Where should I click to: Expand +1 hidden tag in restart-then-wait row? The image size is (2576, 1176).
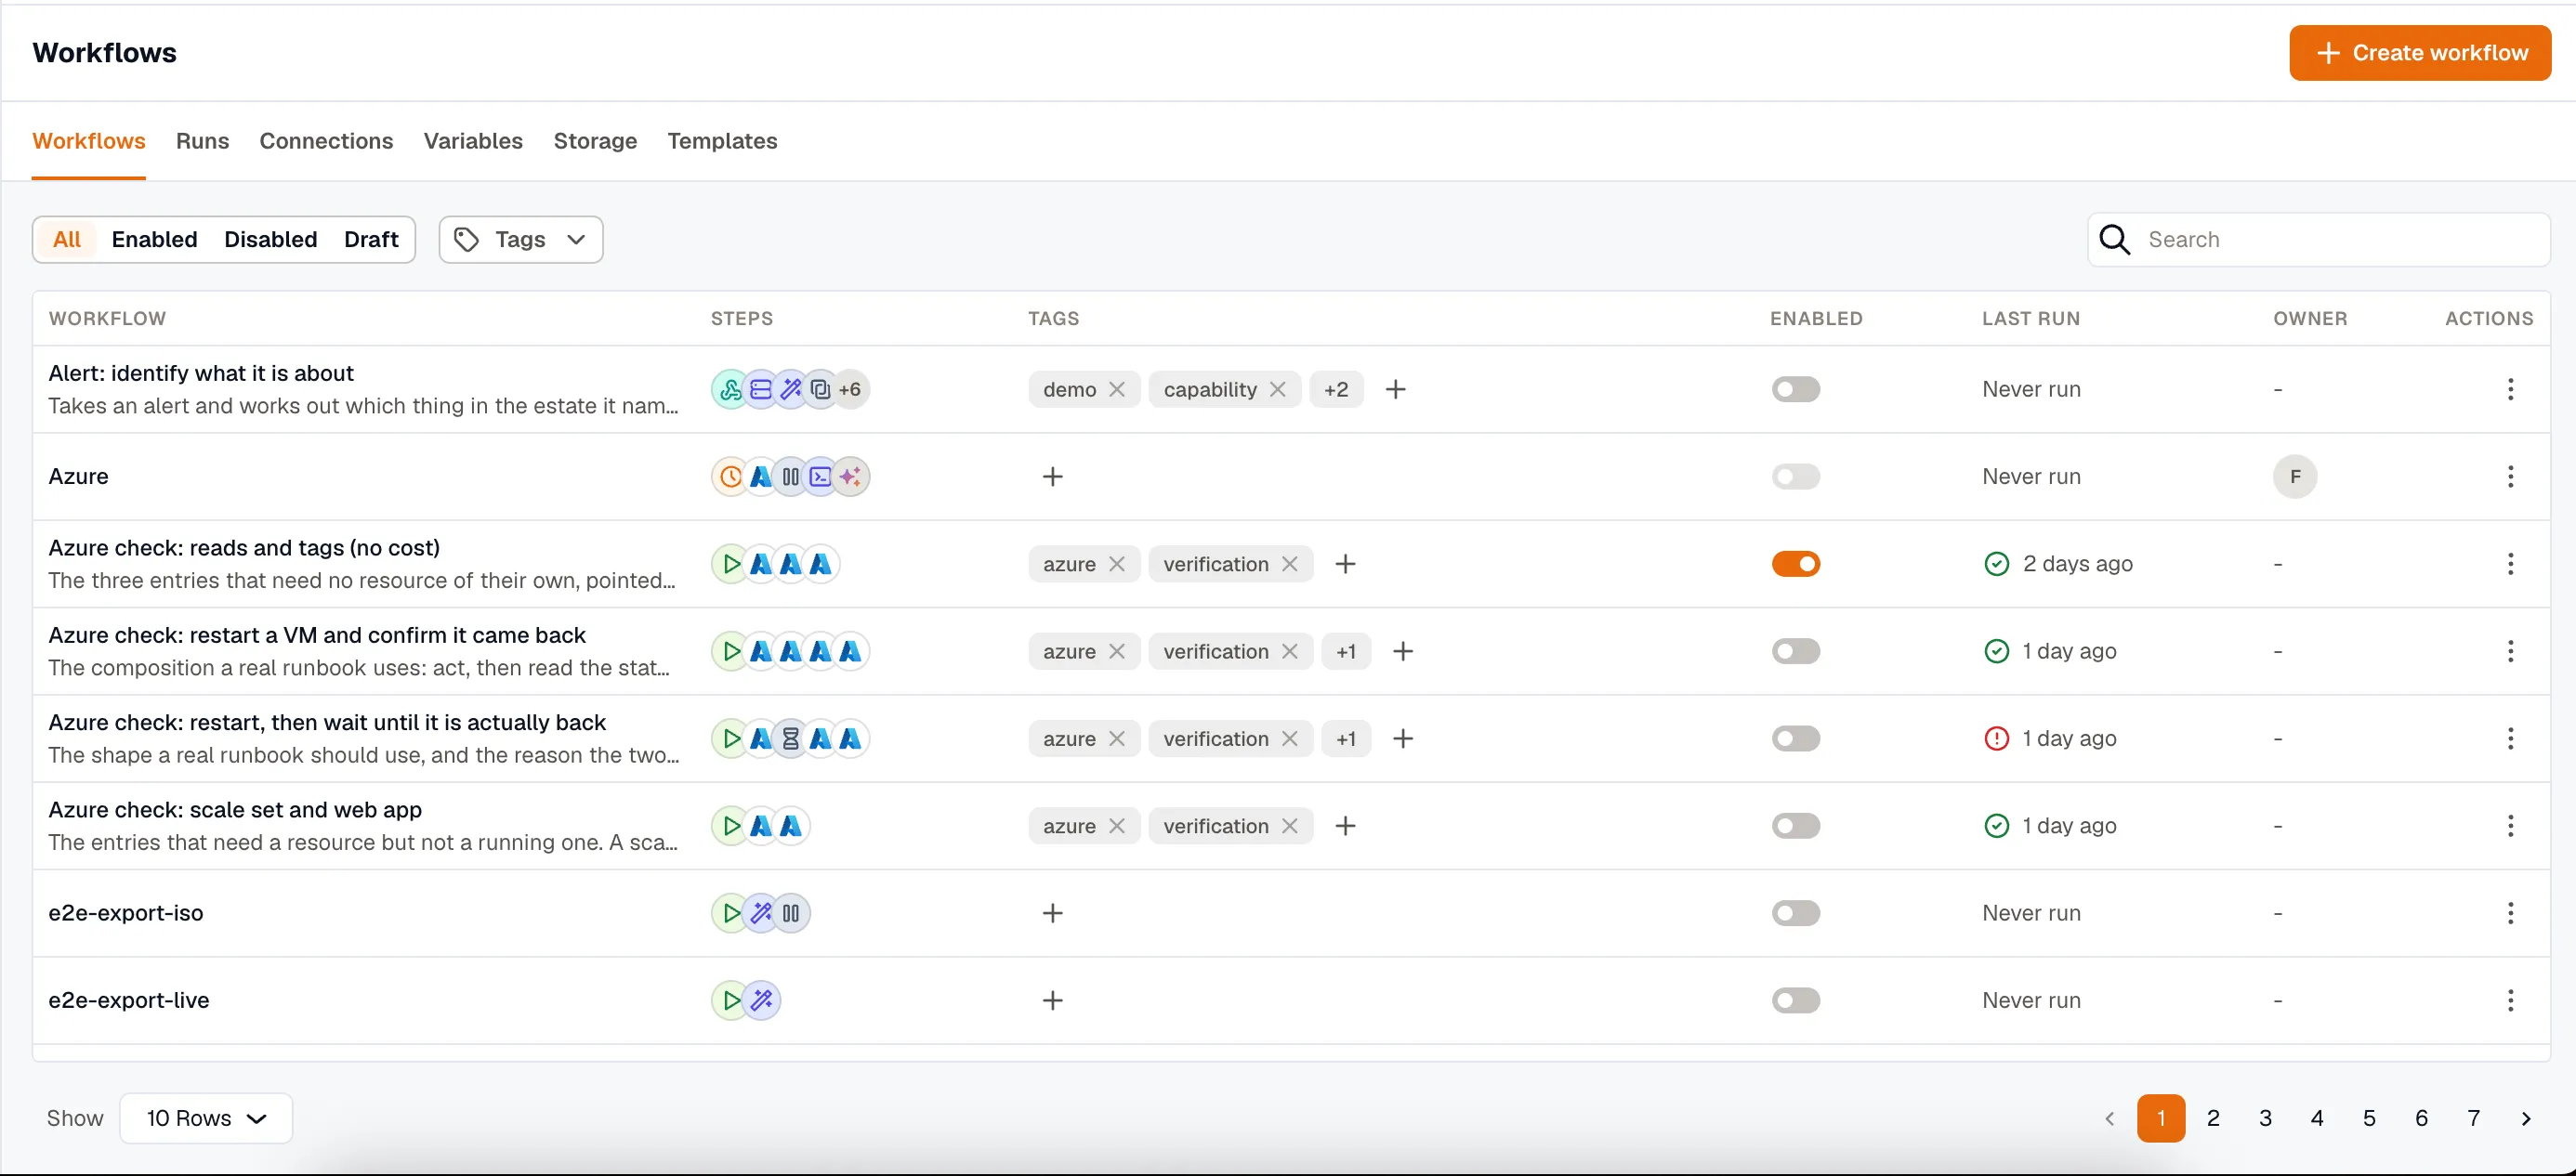click(1346, 738)
